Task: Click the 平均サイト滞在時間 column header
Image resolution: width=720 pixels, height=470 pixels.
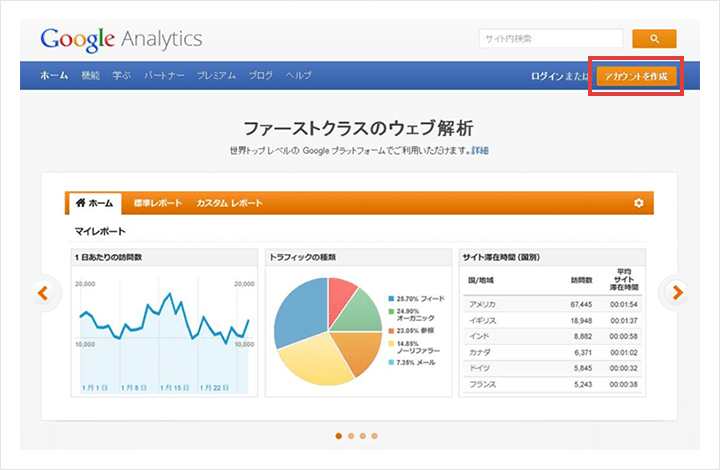Action: (624, 280)
